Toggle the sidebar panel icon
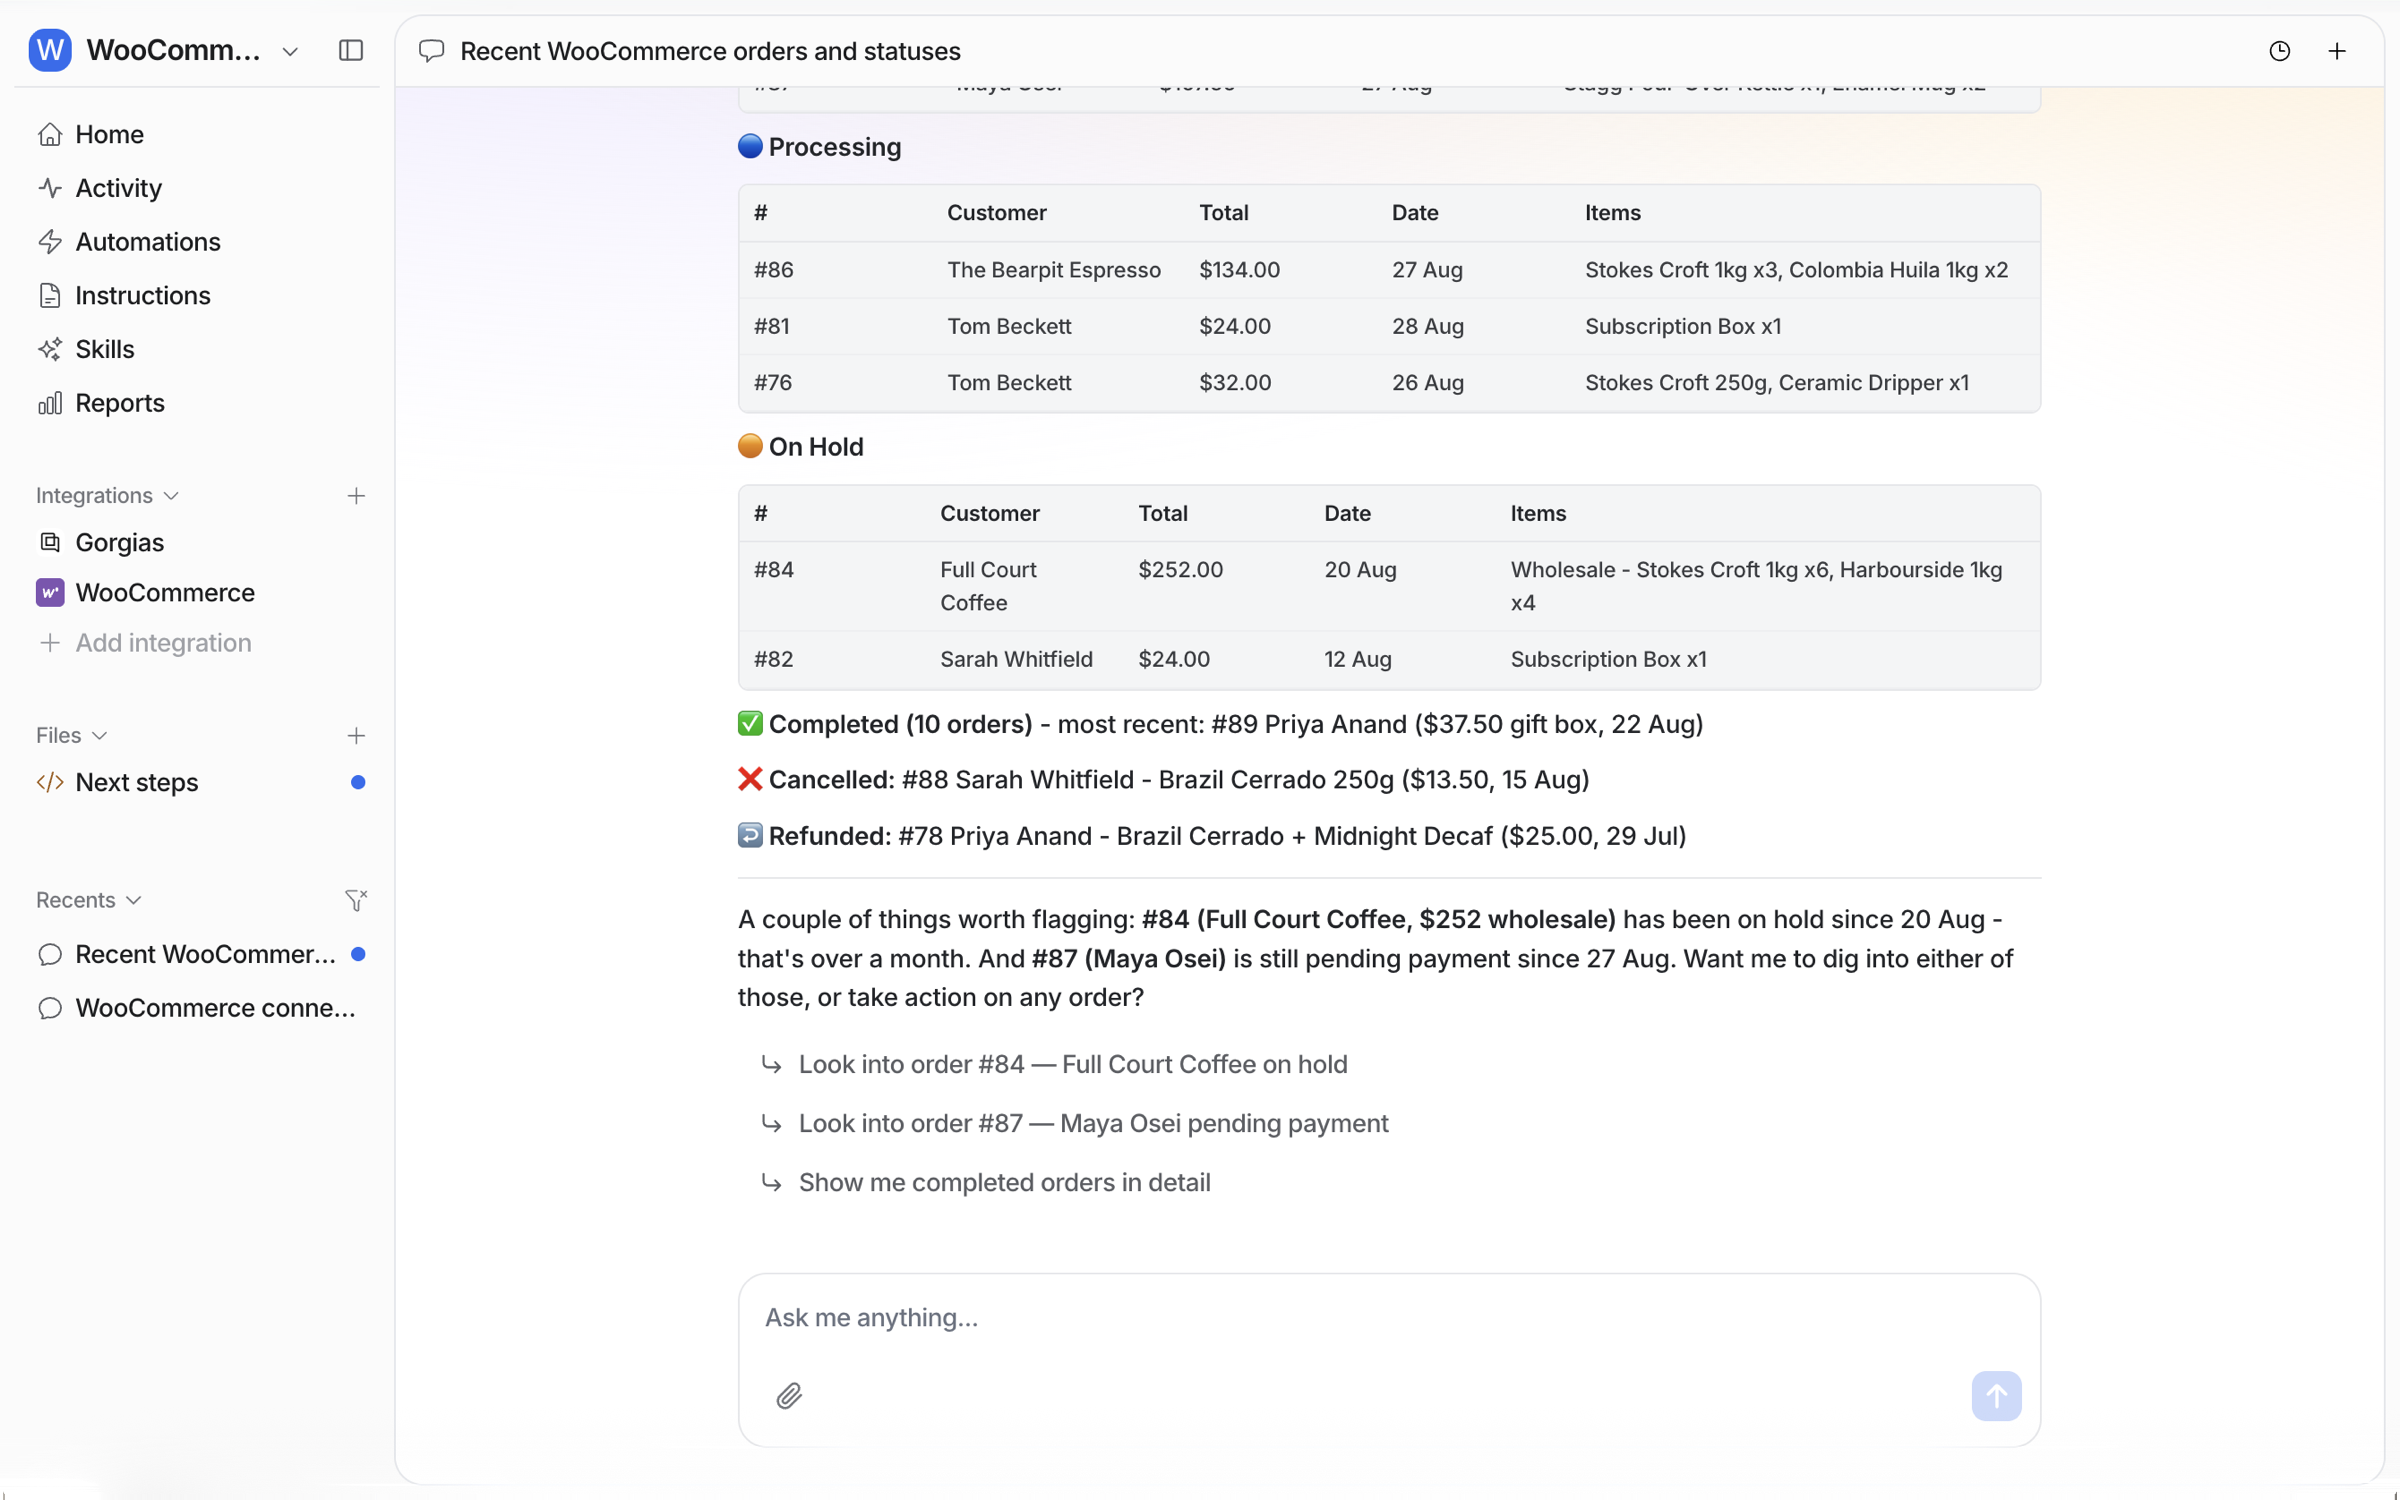This screenshot has width=2400, height=1500. [x=351, y=50]
